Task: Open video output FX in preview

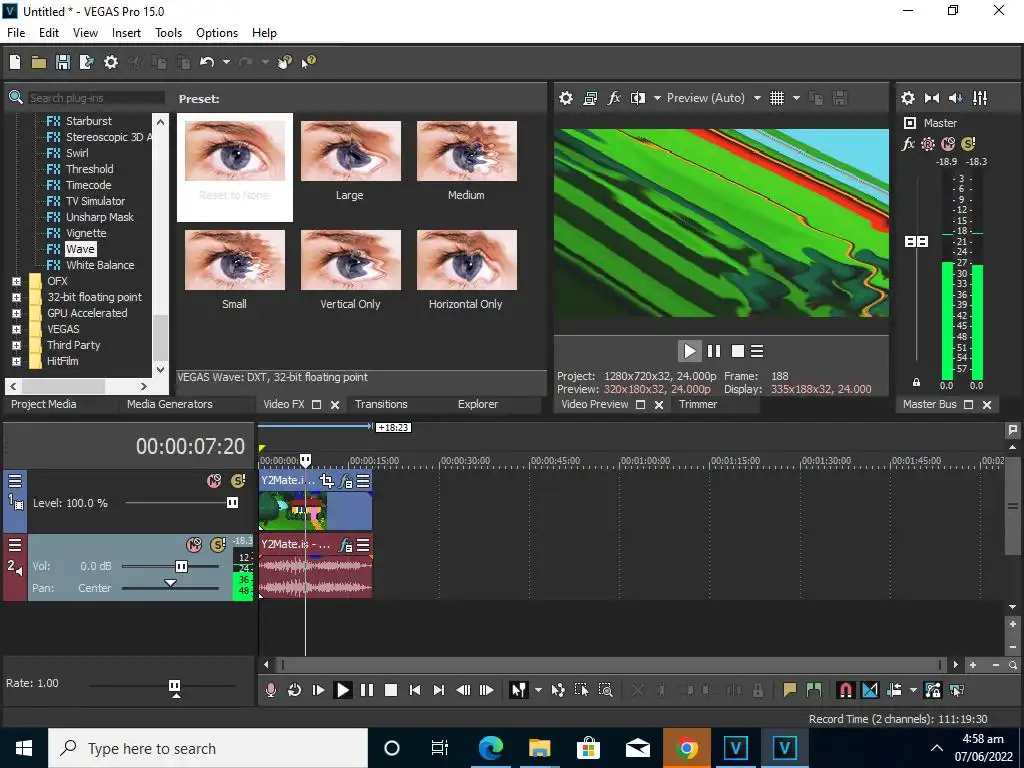Action: click(x=614, y=98)
